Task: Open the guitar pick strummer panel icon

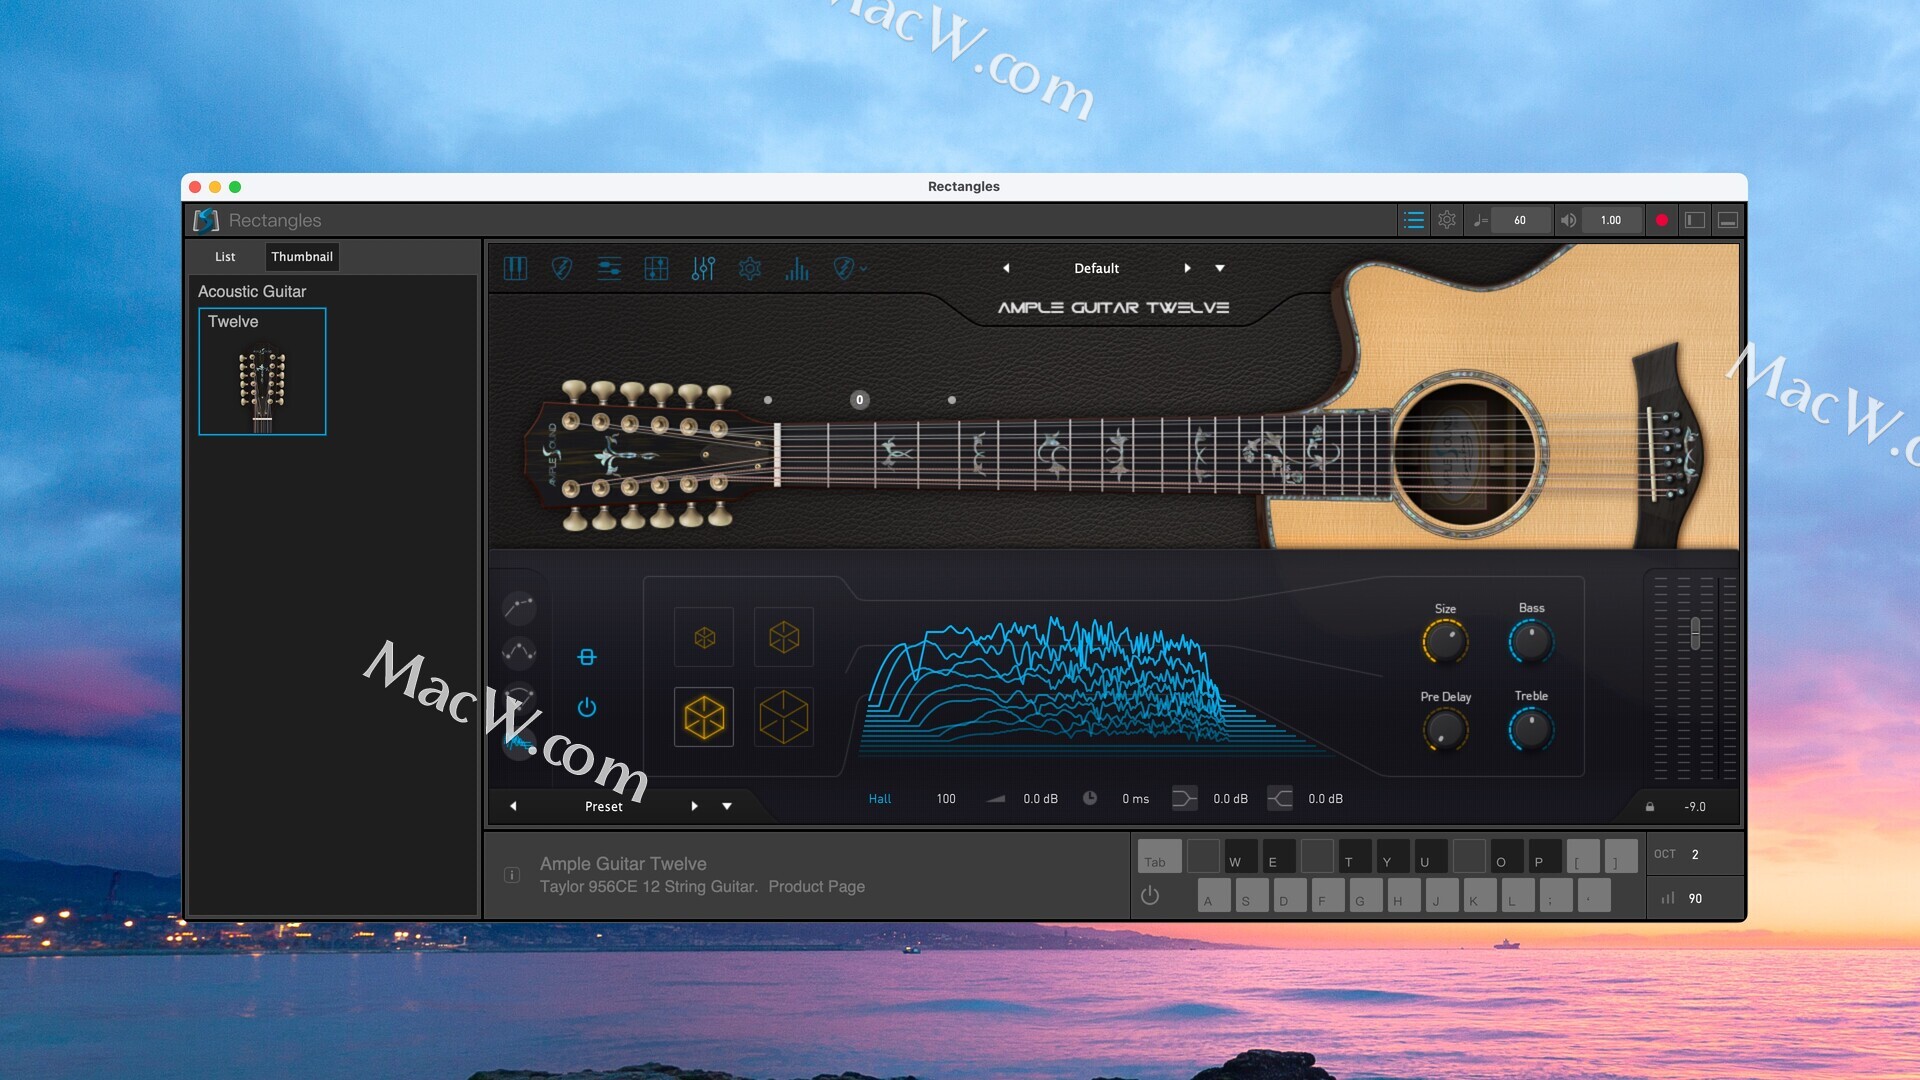Action: 562,268
